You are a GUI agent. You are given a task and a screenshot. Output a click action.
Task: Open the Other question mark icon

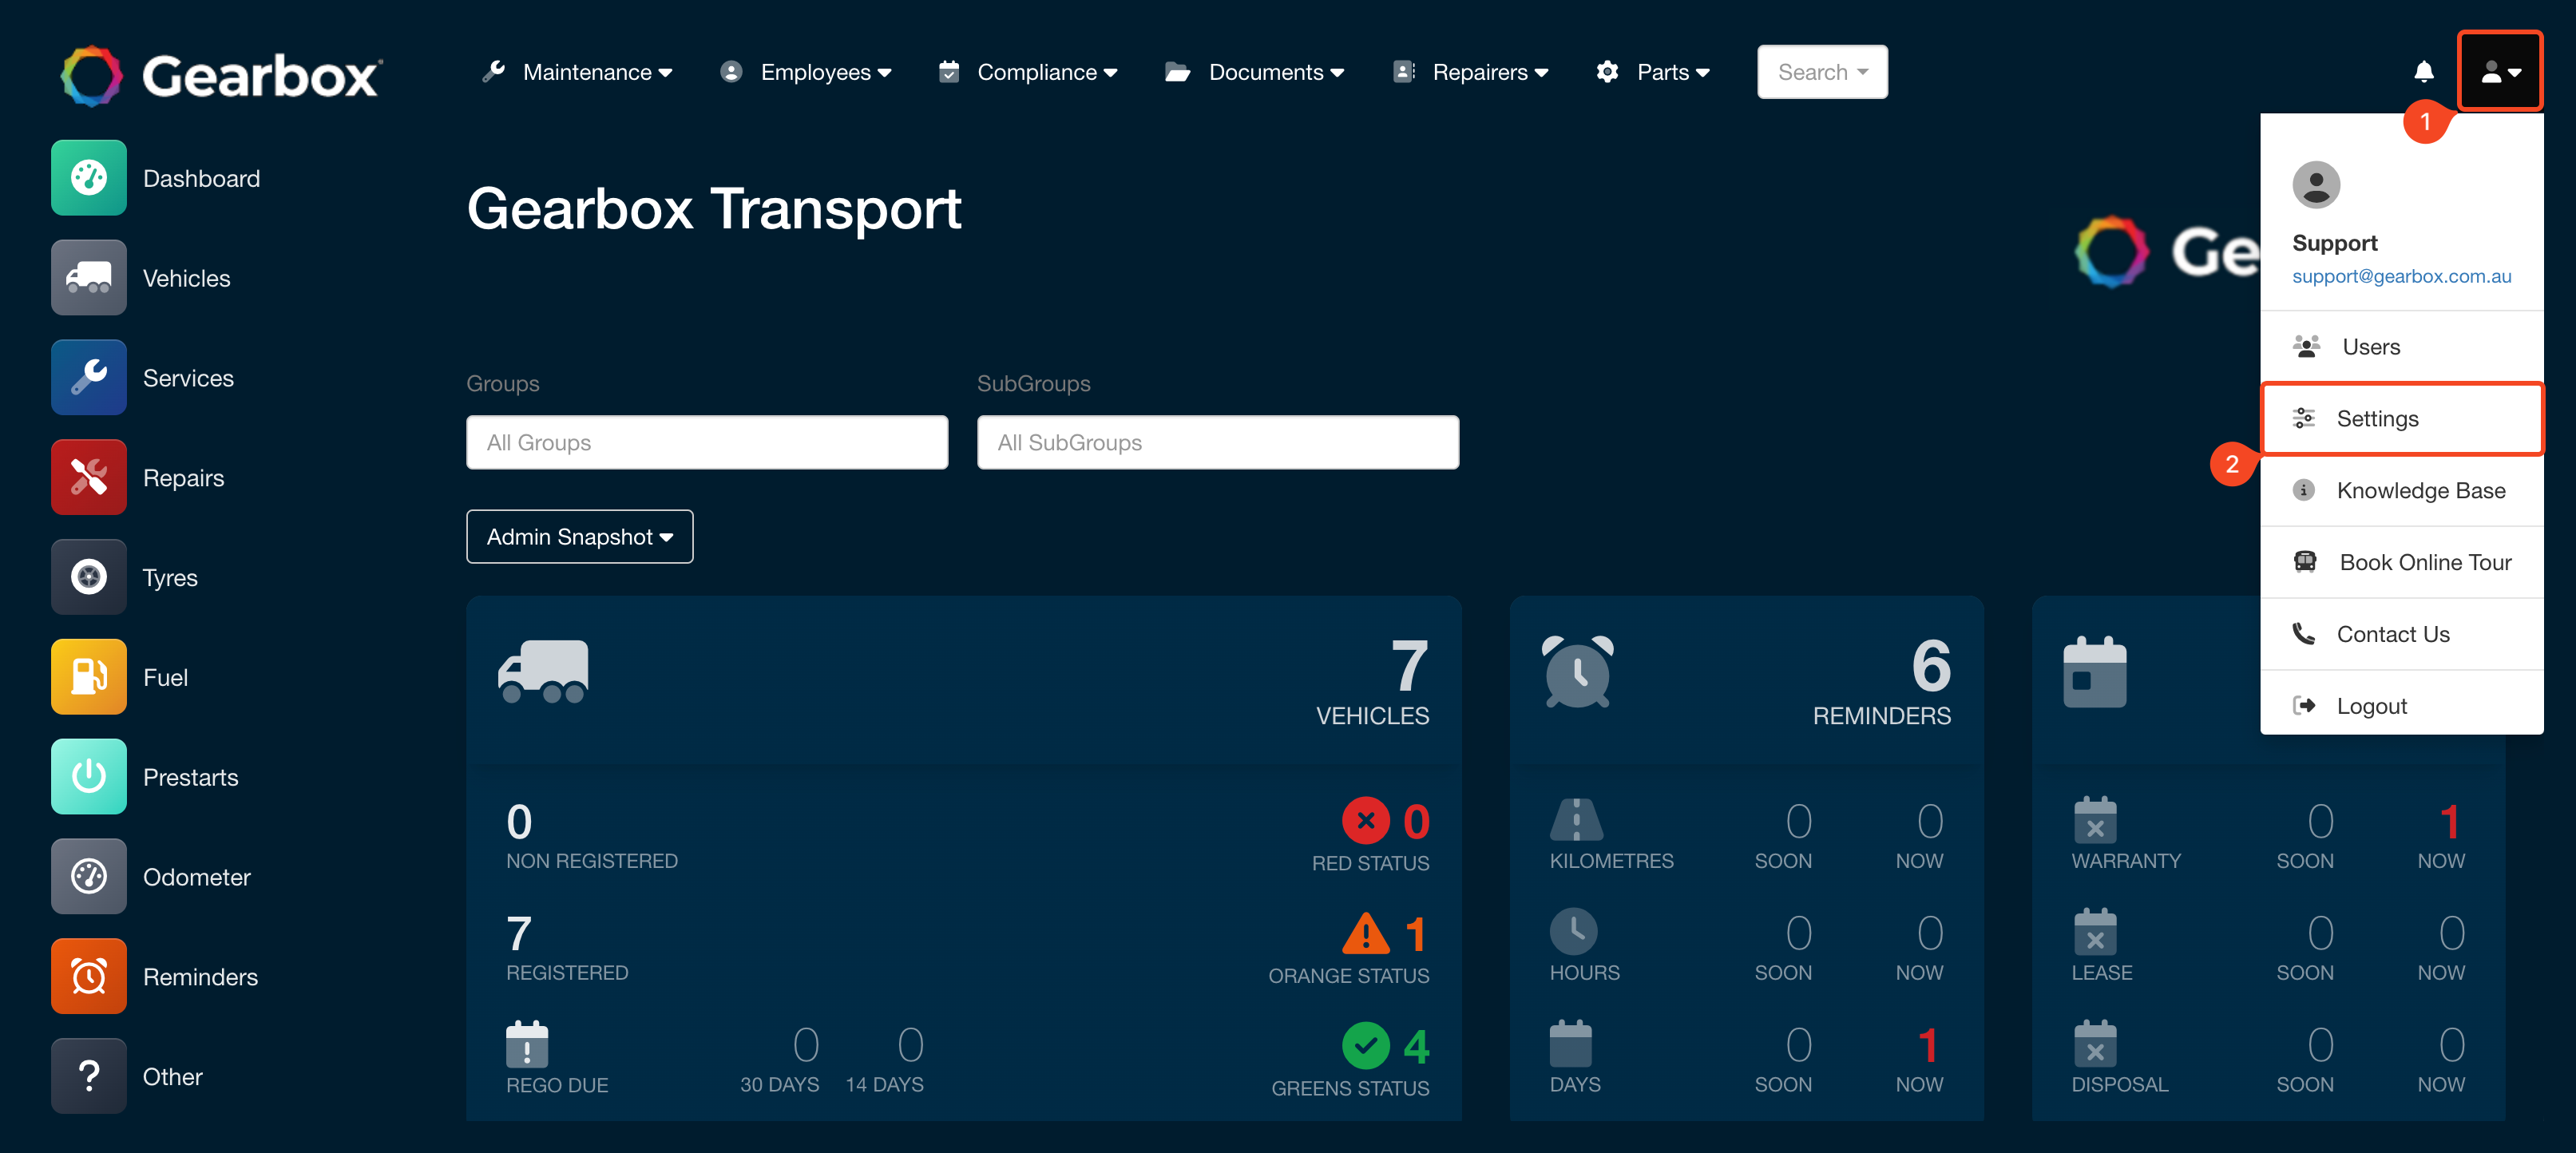pyautogui.click(x=89, y=1076)
